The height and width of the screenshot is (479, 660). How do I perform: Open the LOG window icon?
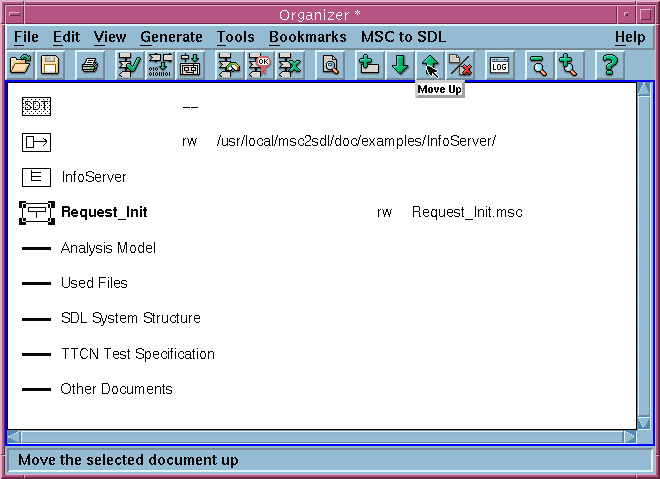pyautogui.click(x=499, y=65)
